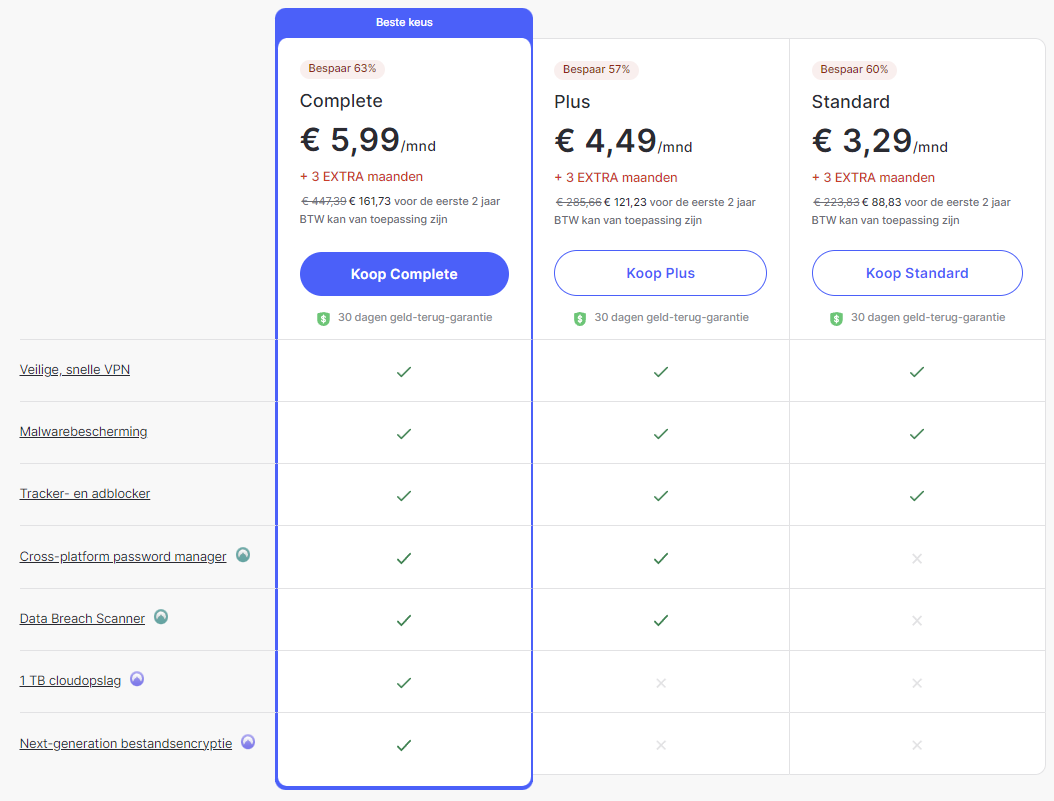
Task: Click the Beste keus banner
Action: pyautogui.click(x=403, y=22)
